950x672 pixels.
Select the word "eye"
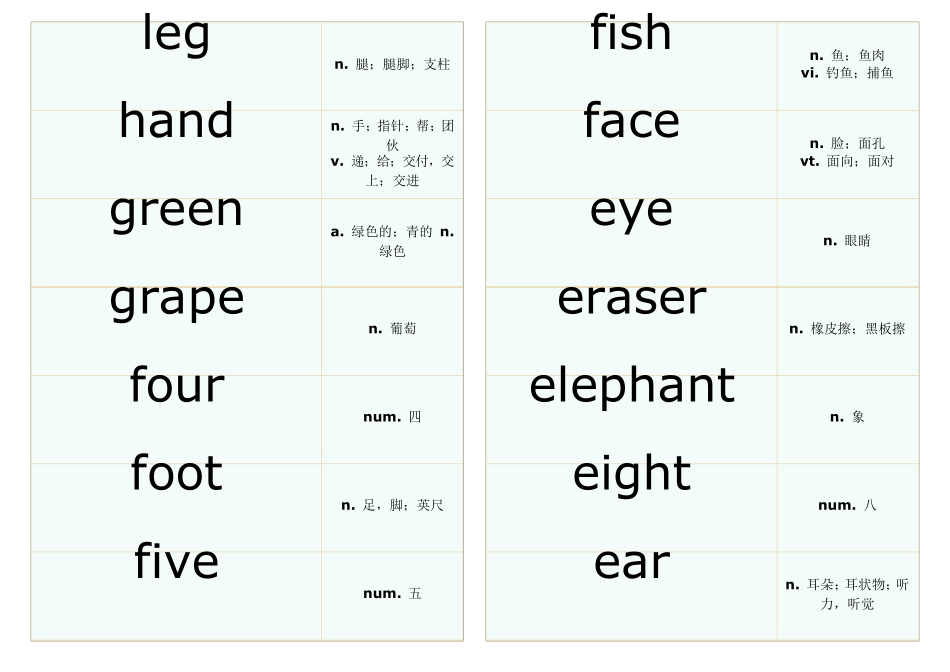click(x=631, y=211)
